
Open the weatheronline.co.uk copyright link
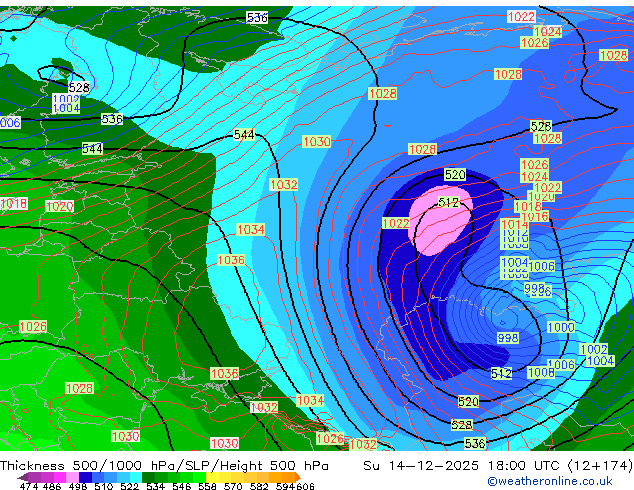550,481
